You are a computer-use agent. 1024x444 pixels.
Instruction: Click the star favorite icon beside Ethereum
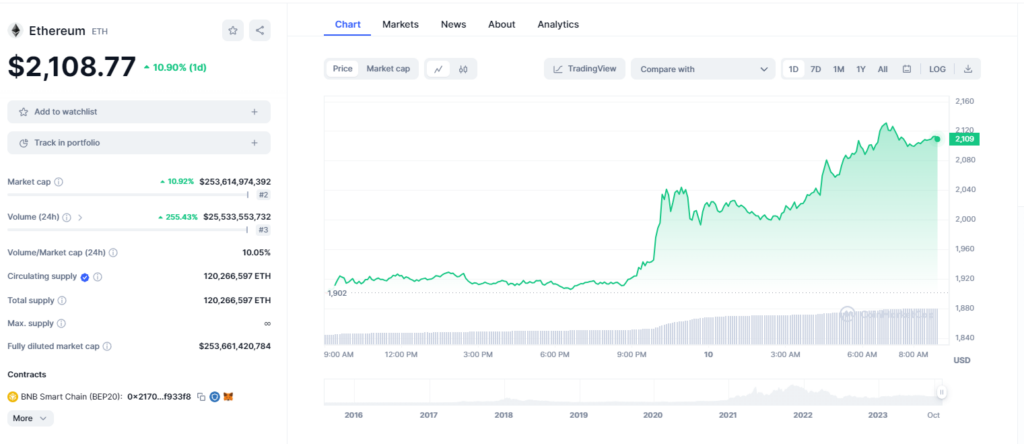(232, 30)
